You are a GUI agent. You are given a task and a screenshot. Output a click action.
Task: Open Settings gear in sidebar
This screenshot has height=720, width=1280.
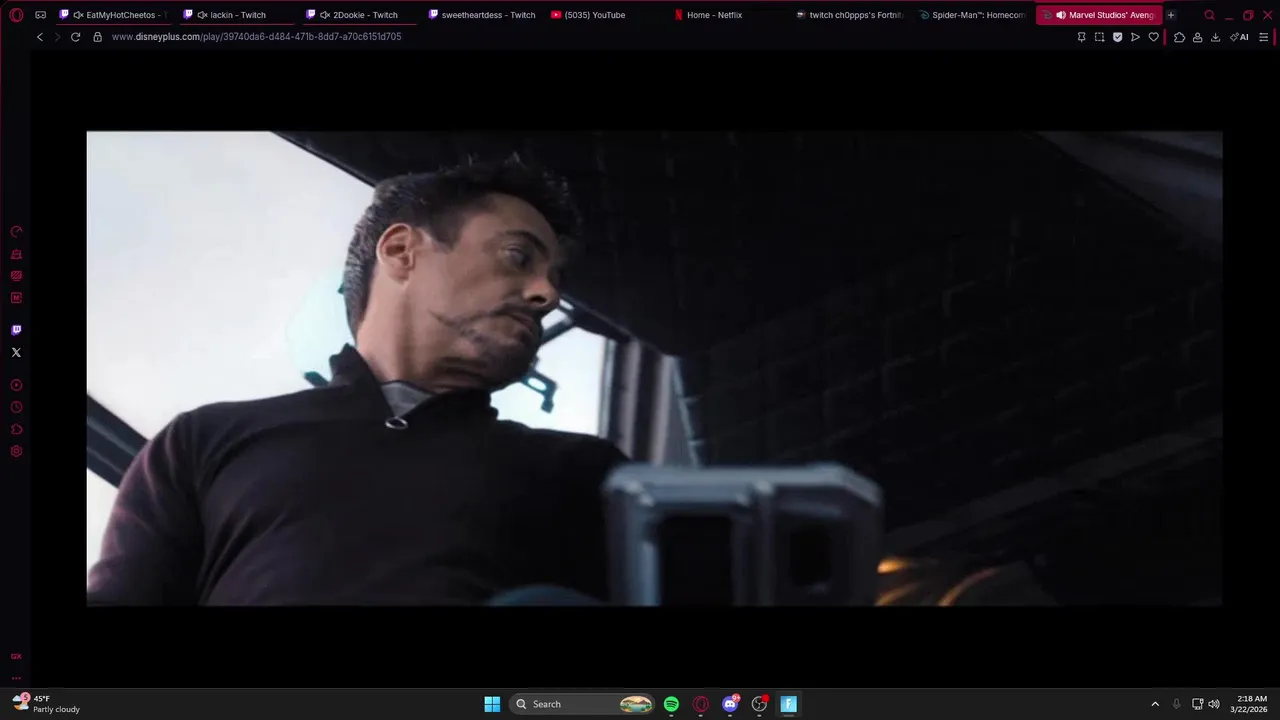tap(16, 451)
